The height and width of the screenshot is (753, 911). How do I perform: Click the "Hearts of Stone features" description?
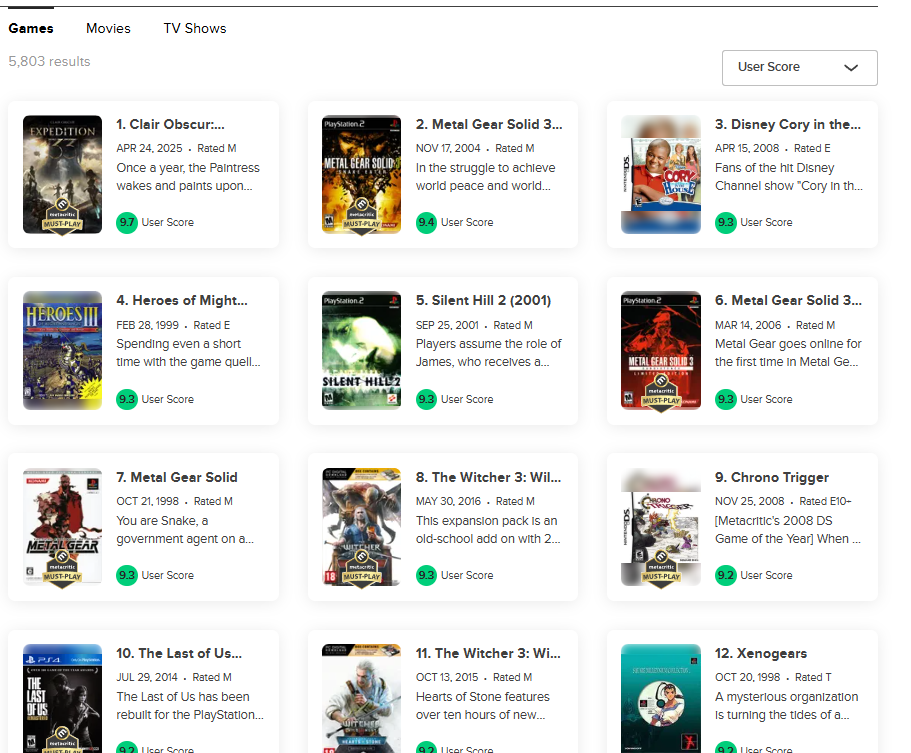483,705
